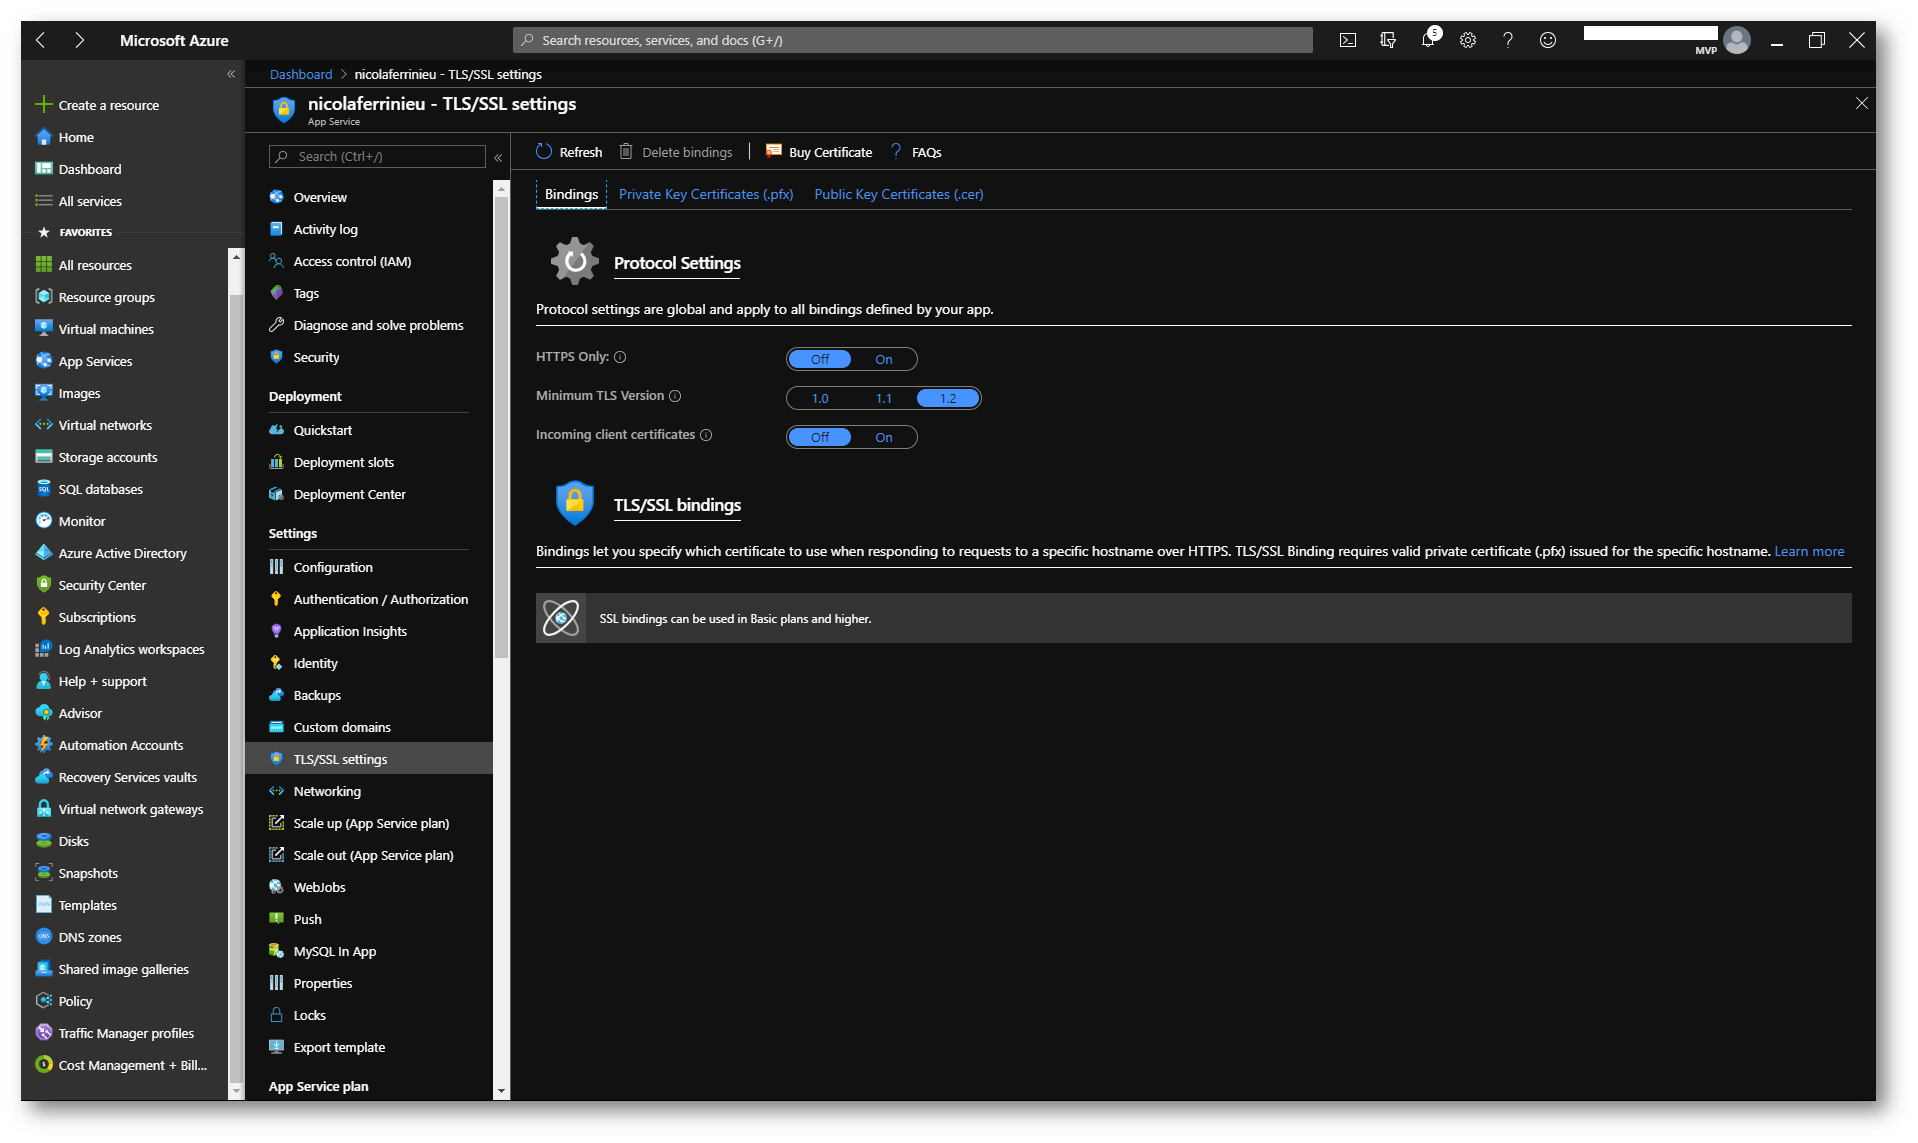This screenshot has height=1143, width=1918.
Task: Open Scale up (App Service plan)
Action: [x=371, y=823]
